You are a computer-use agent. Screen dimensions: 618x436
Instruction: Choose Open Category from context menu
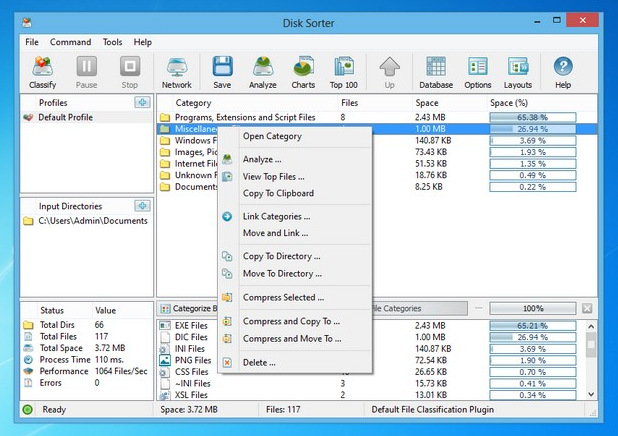pos(295,136)
